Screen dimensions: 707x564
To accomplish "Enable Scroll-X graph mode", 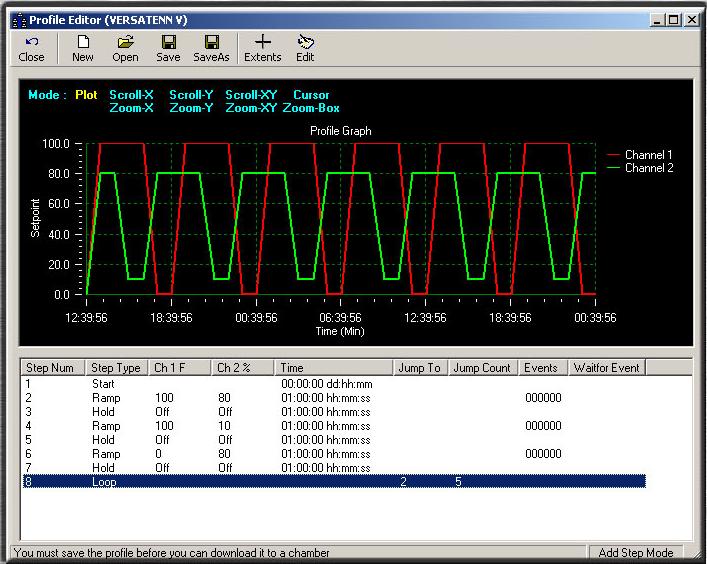I will (x=132, y=95).
